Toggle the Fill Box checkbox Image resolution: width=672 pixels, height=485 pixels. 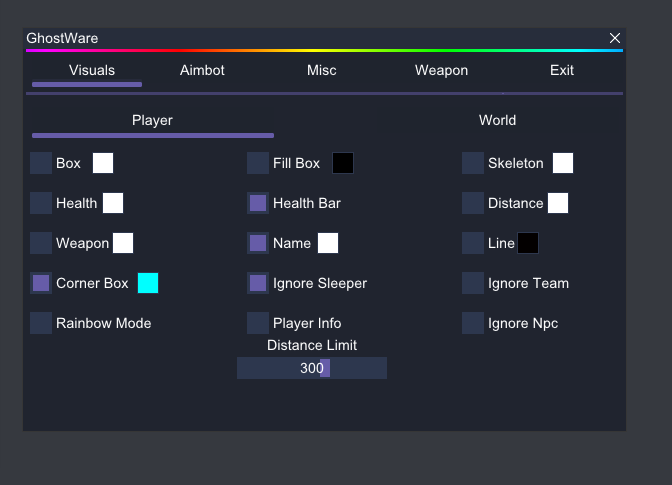[258, 163]
